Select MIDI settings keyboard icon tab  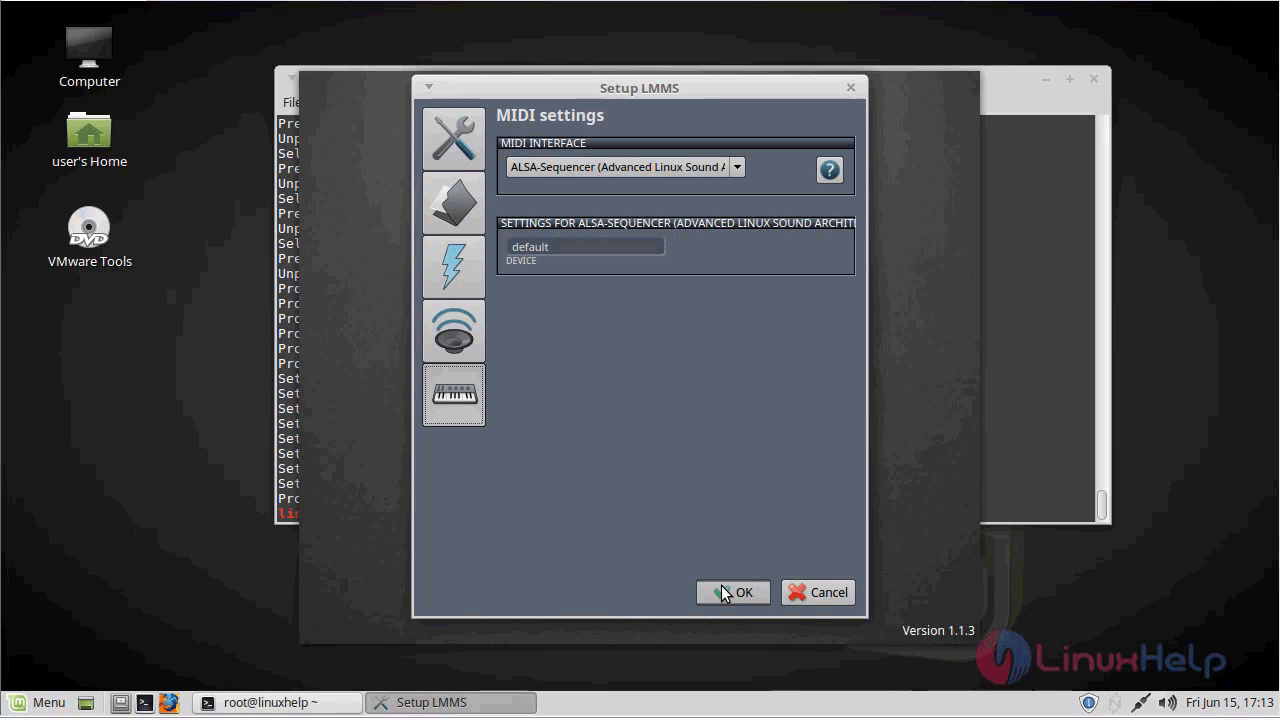coord(454,395)
